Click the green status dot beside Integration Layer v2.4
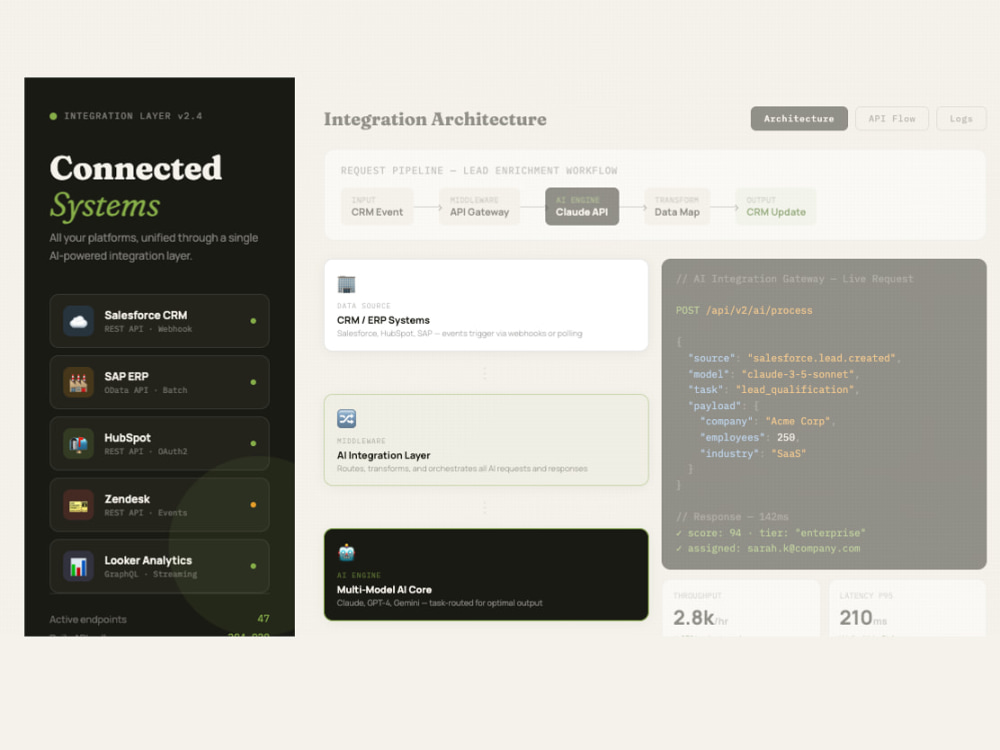This screenshot has width=1000, height=750. (x=54, y=116)
